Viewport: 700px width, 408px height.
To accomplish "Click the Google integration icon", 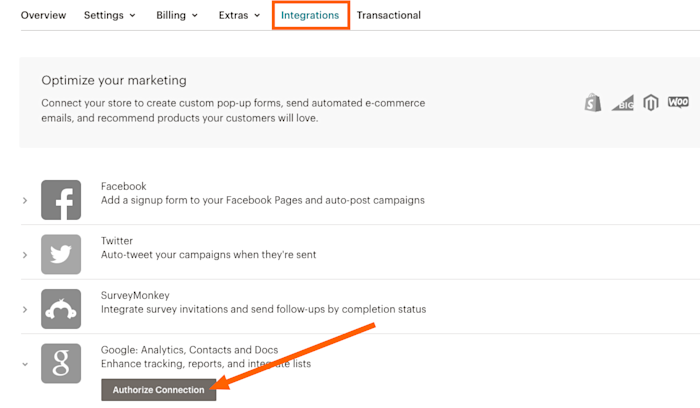I will (61, 363).
